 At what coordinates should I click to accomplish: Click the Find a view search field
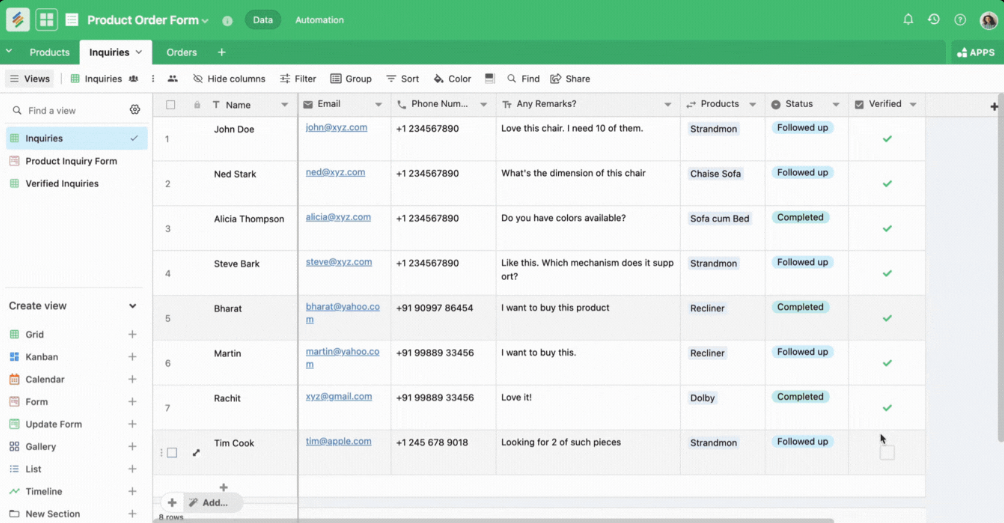pos(69,111)
